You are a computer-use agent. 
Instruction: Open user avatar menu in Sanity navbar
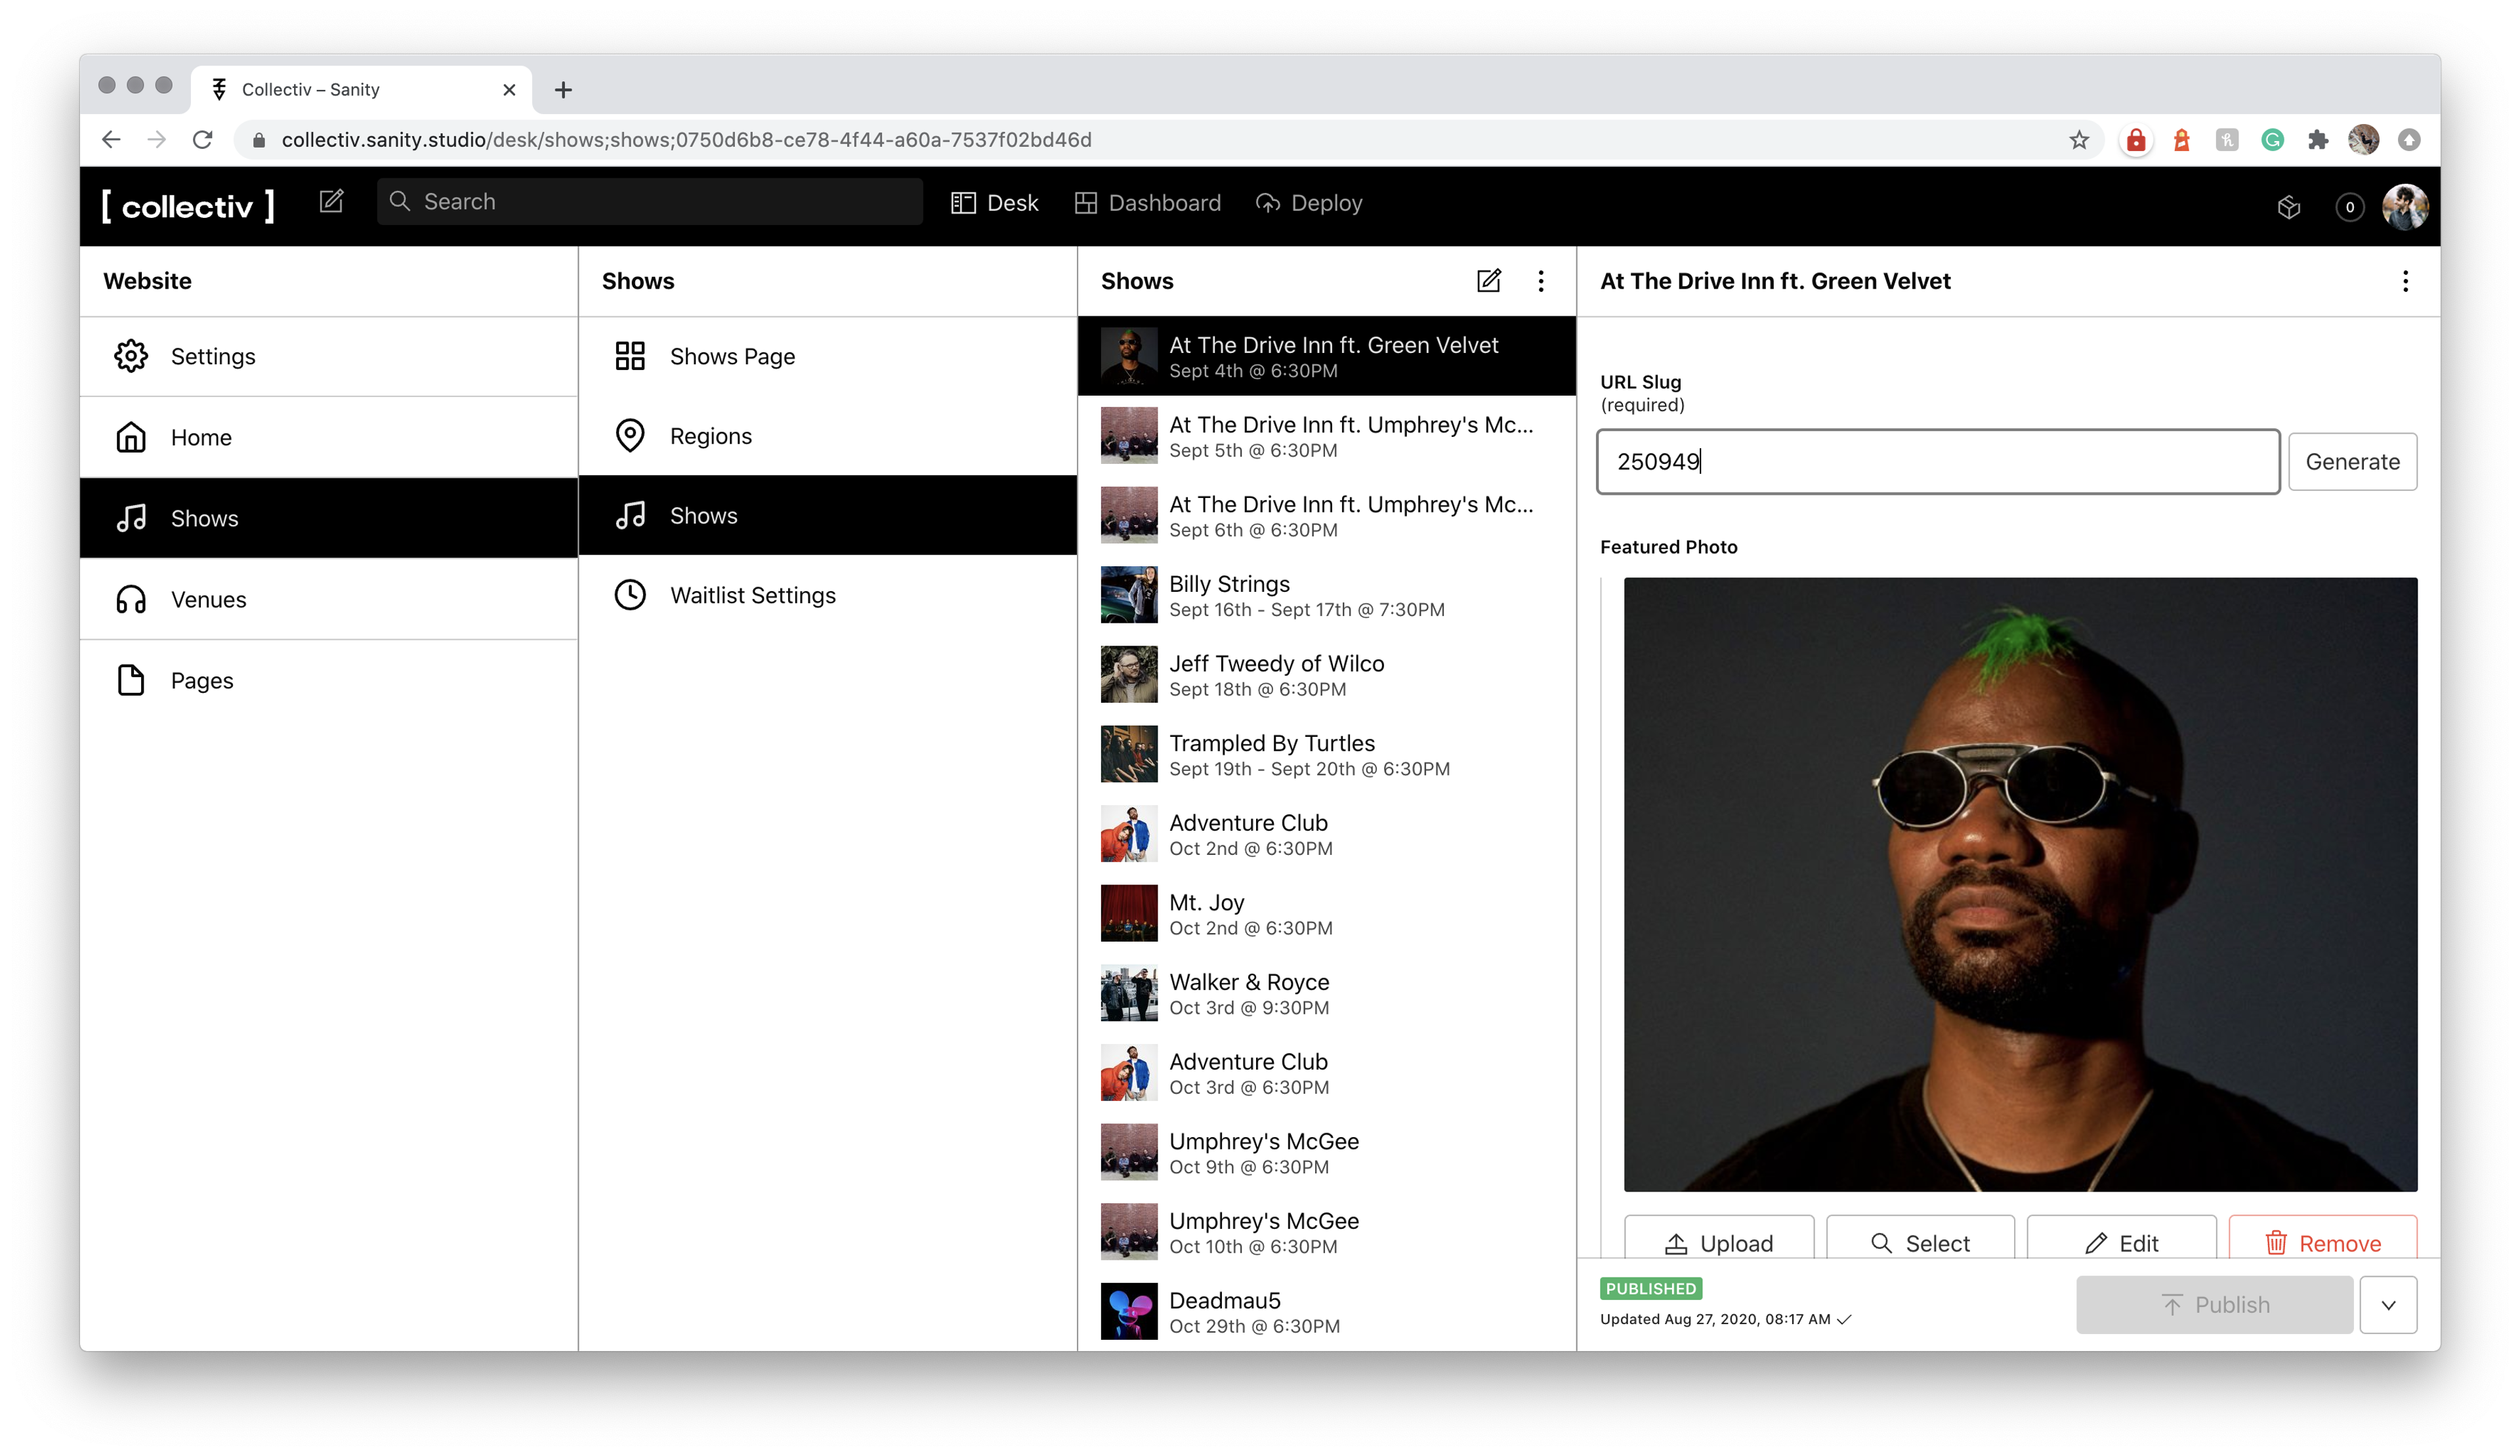(2405, 207)
